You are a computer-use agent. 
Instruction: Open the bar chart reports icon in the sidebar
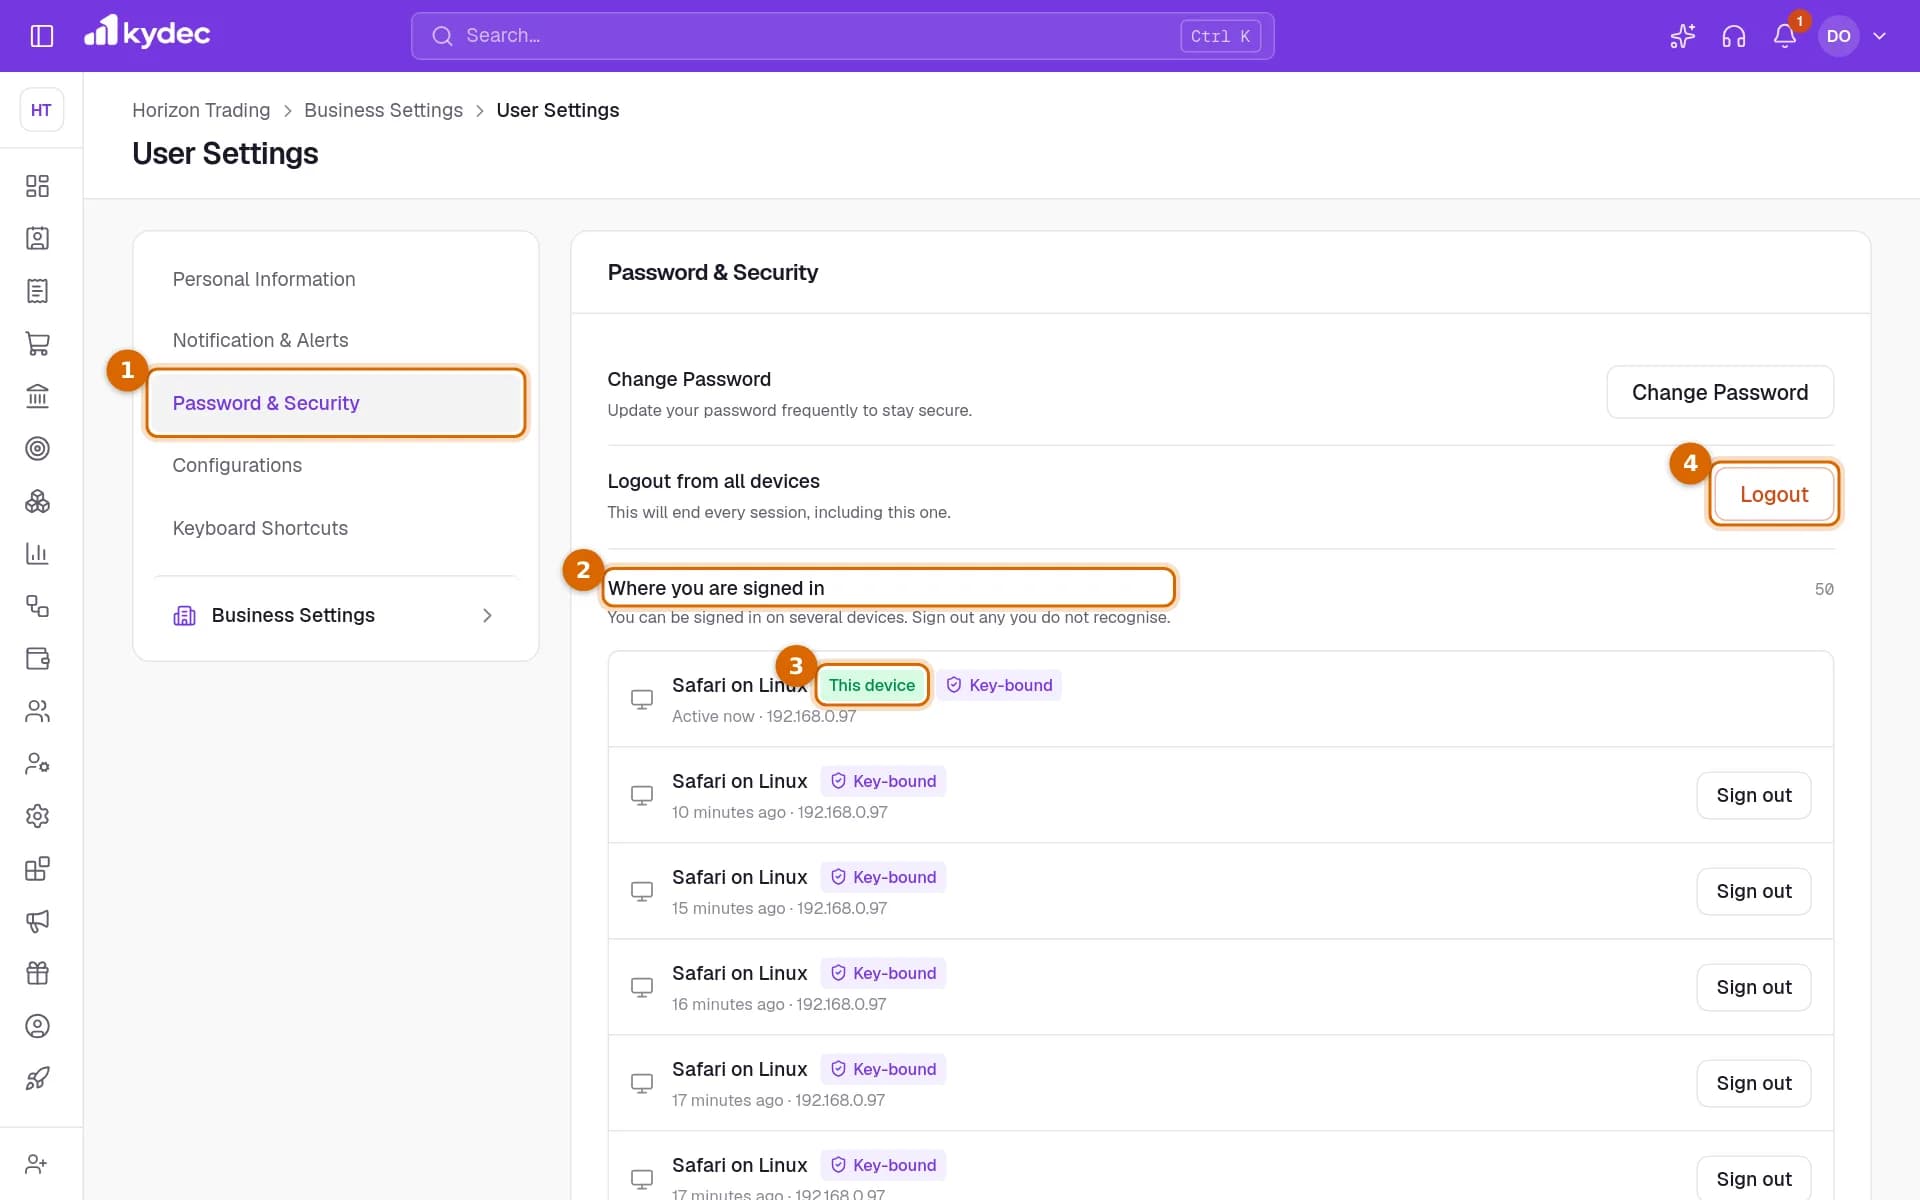coord(37,553)
